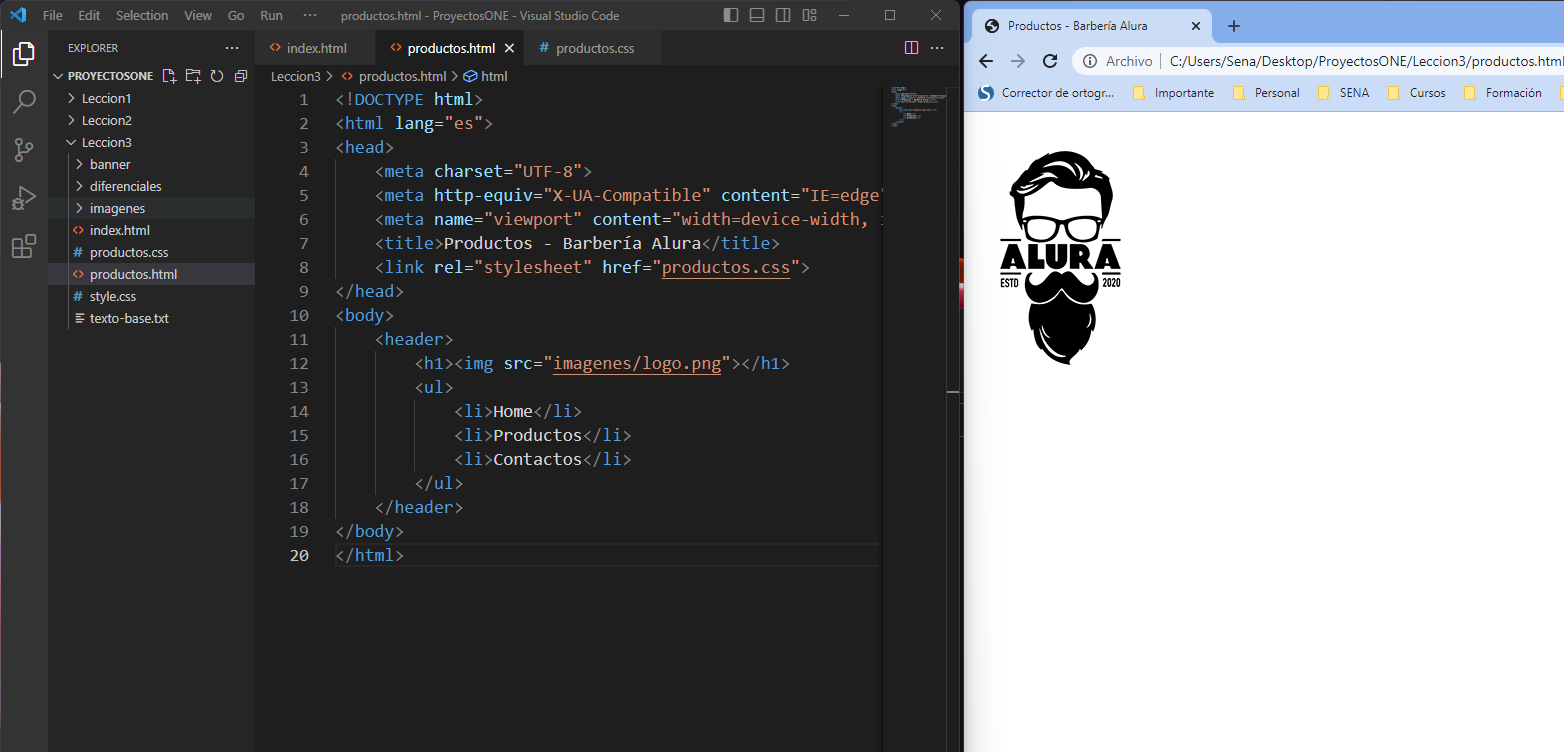This screenshot has height=752, width=1564.
Task: Follow the productos.css link in code
Action: pyautogui.click(x=726, y=268)
